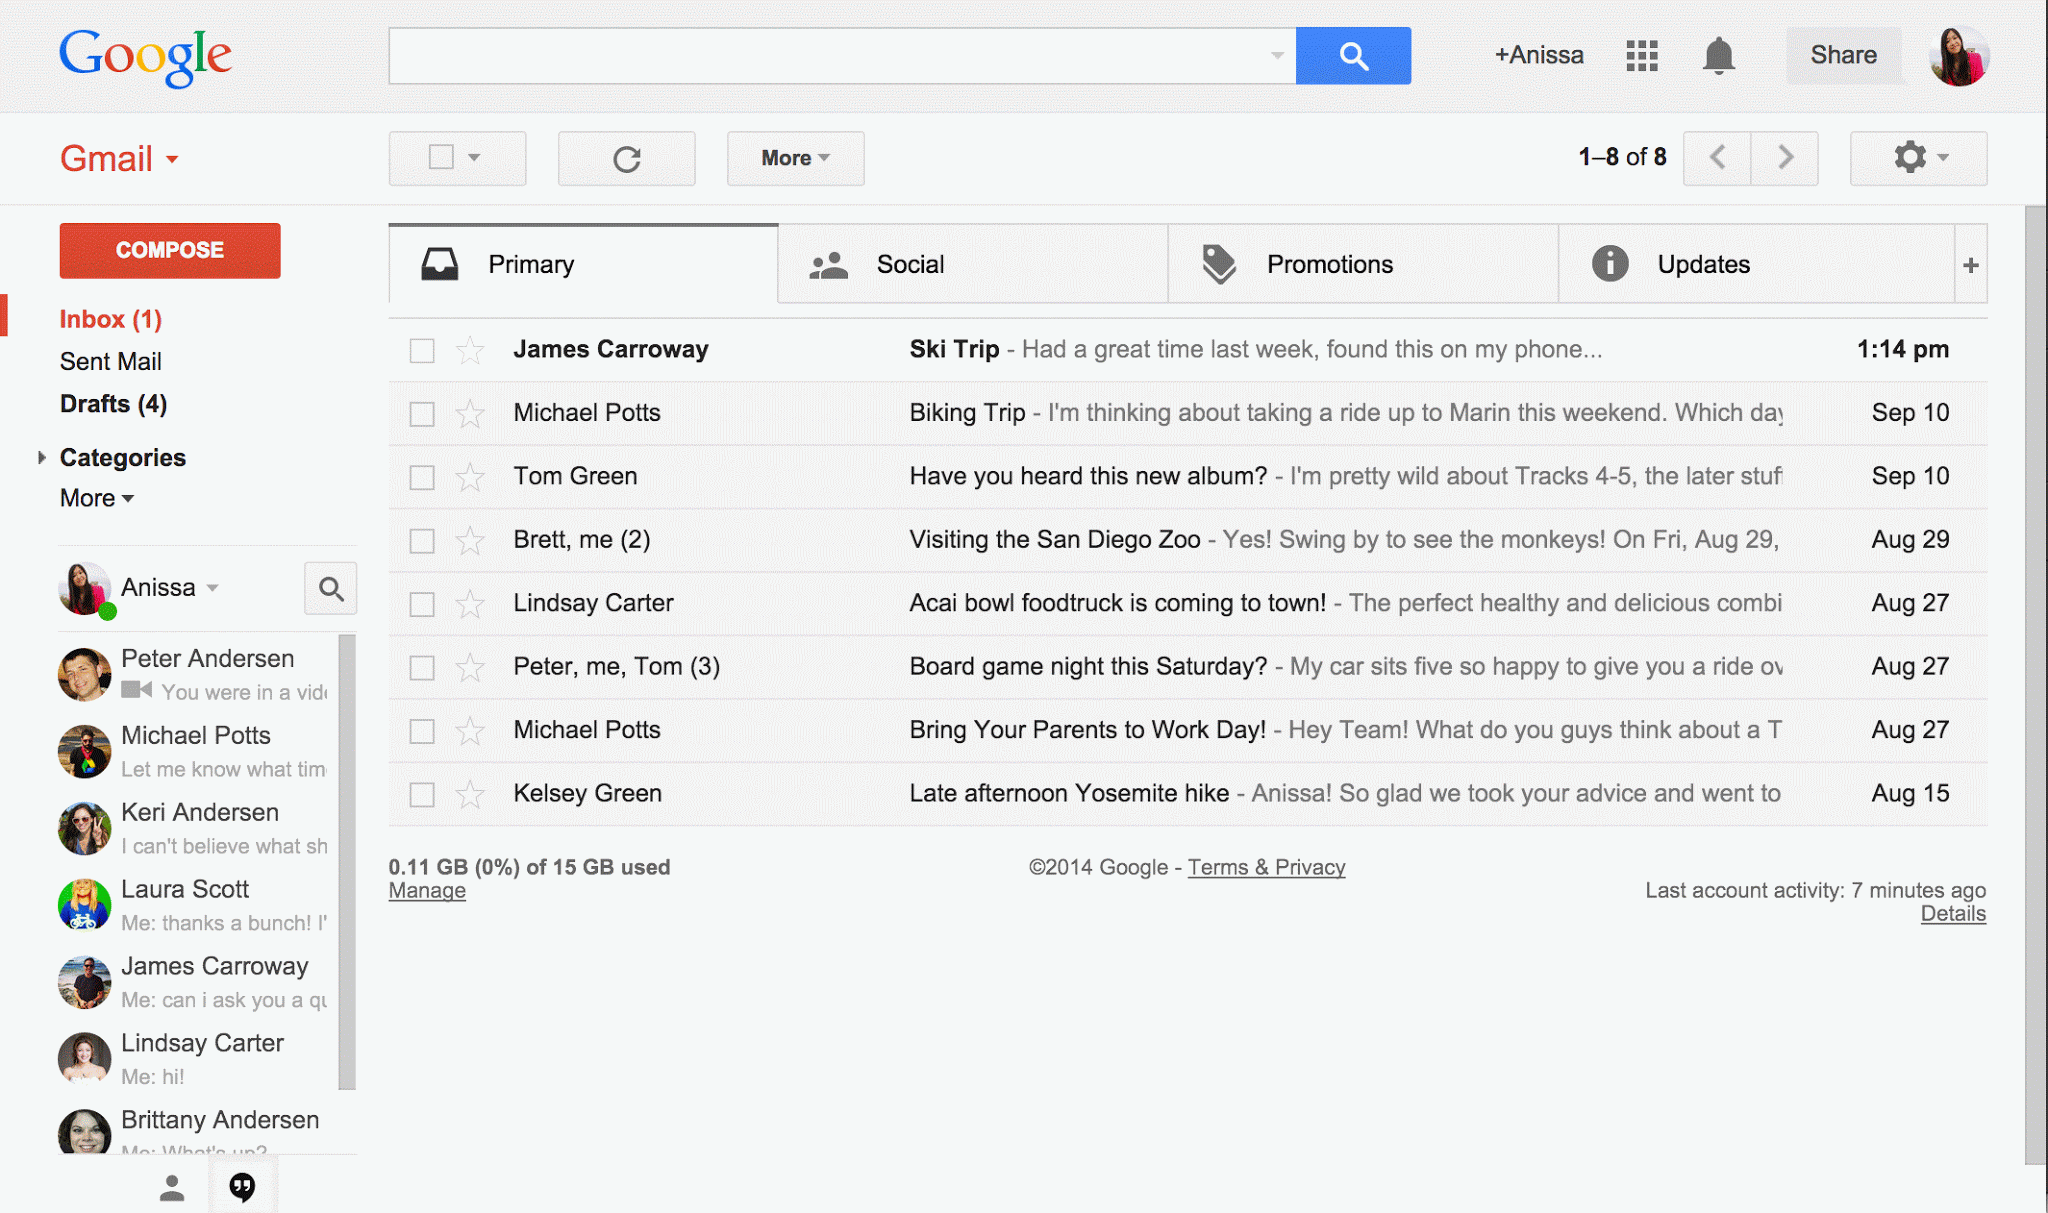
Task: Click the Gmail search icon
Action: tap(1352, 53)
